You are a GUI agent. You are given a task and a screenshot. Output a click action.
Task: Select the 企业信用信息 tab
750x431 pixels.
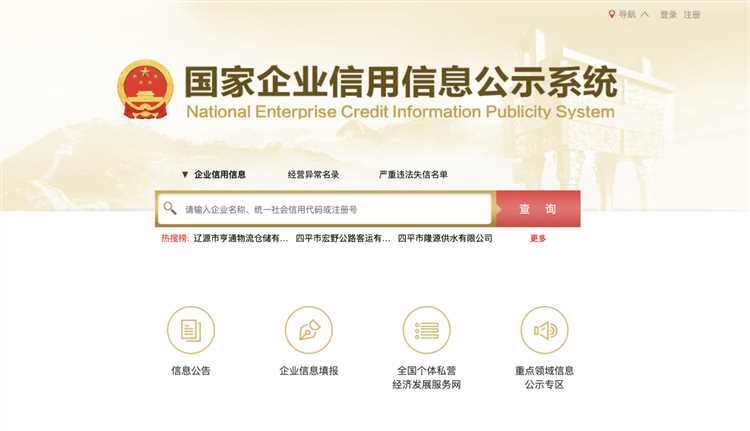pos(220,175)
